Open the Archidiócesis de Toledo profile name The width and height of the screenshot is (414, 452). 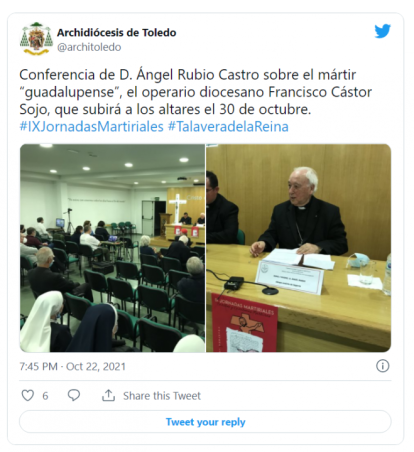coord(116,33)
